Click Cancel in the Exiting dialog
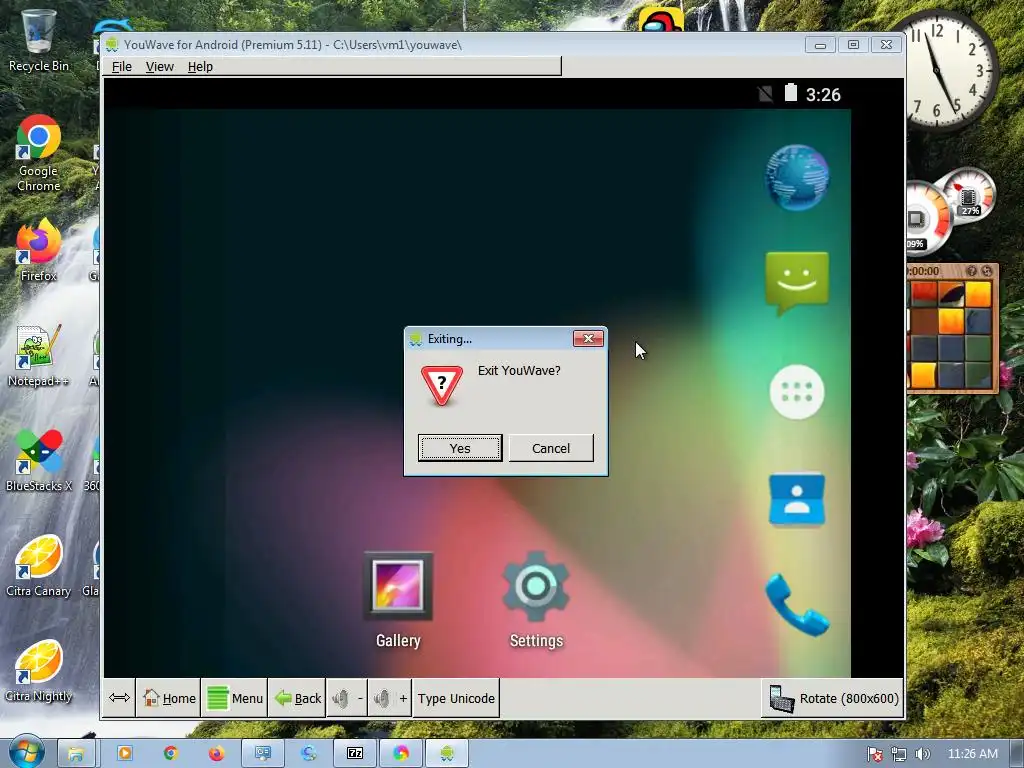Screen dimensions: 1024x768 (551, 448)
